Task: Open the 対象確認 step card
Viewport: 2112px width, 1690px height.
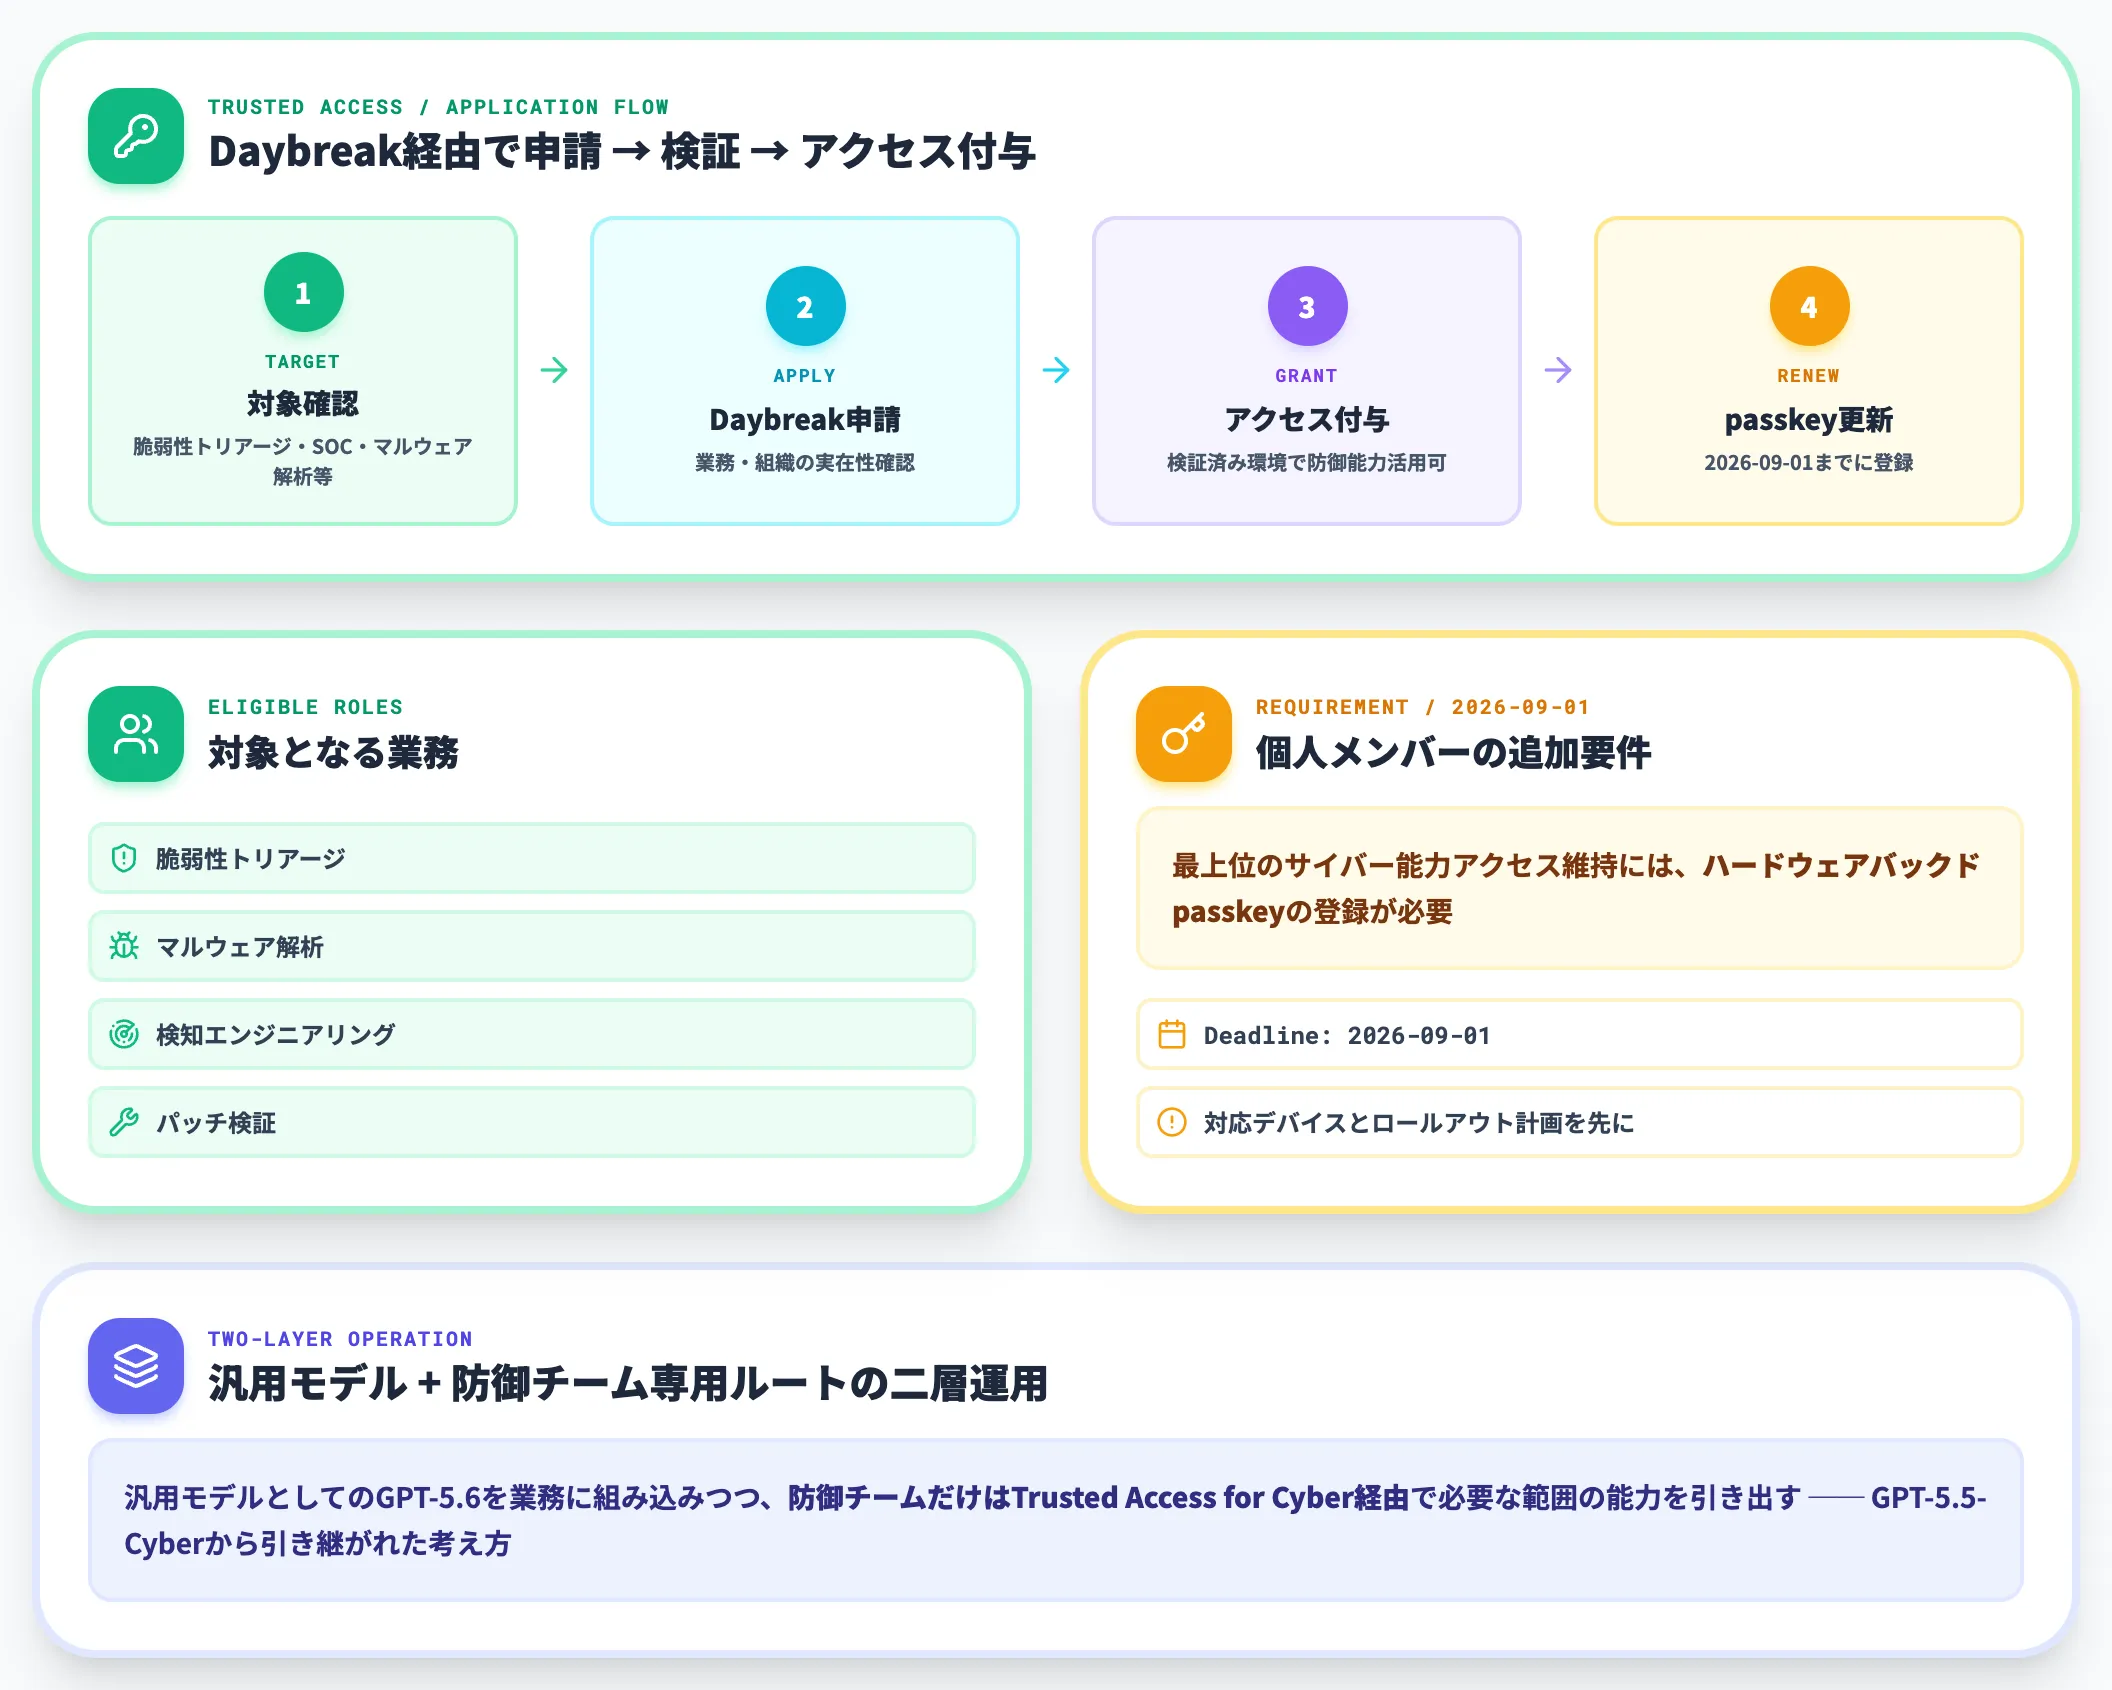Action: point(303,371)
